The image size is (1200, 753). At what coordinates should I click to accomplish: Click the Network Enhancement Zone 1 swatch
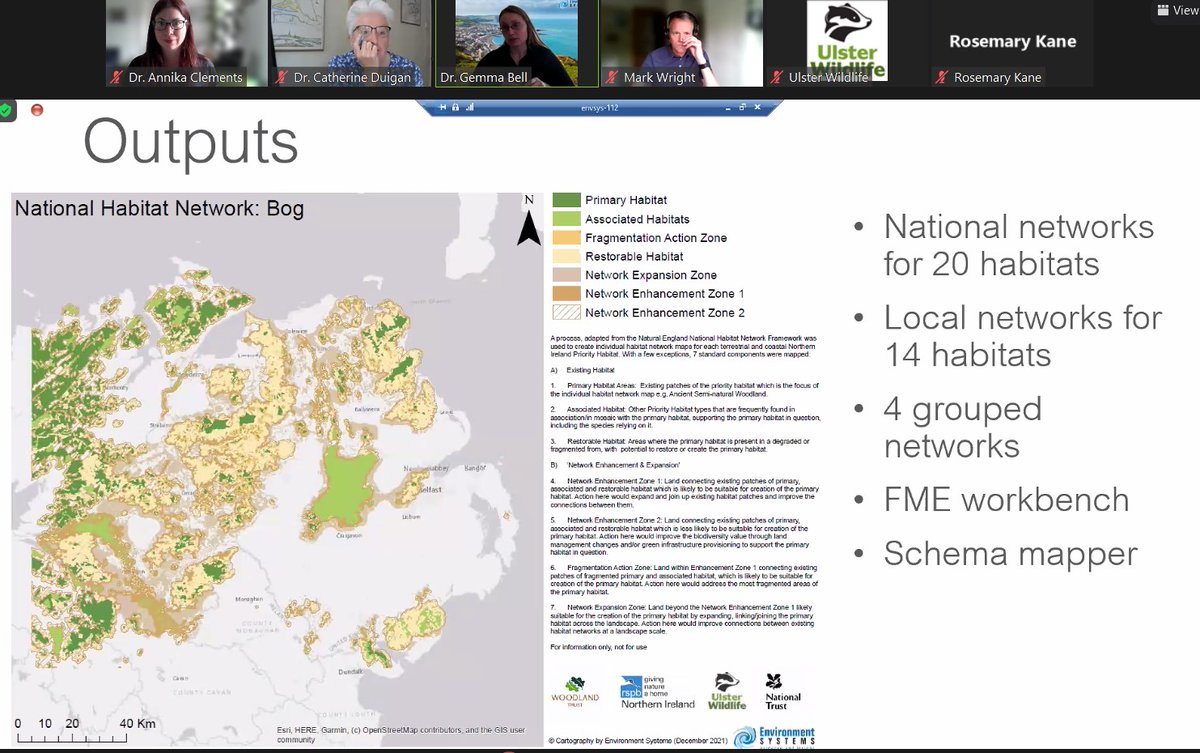(x=566, y=293)
